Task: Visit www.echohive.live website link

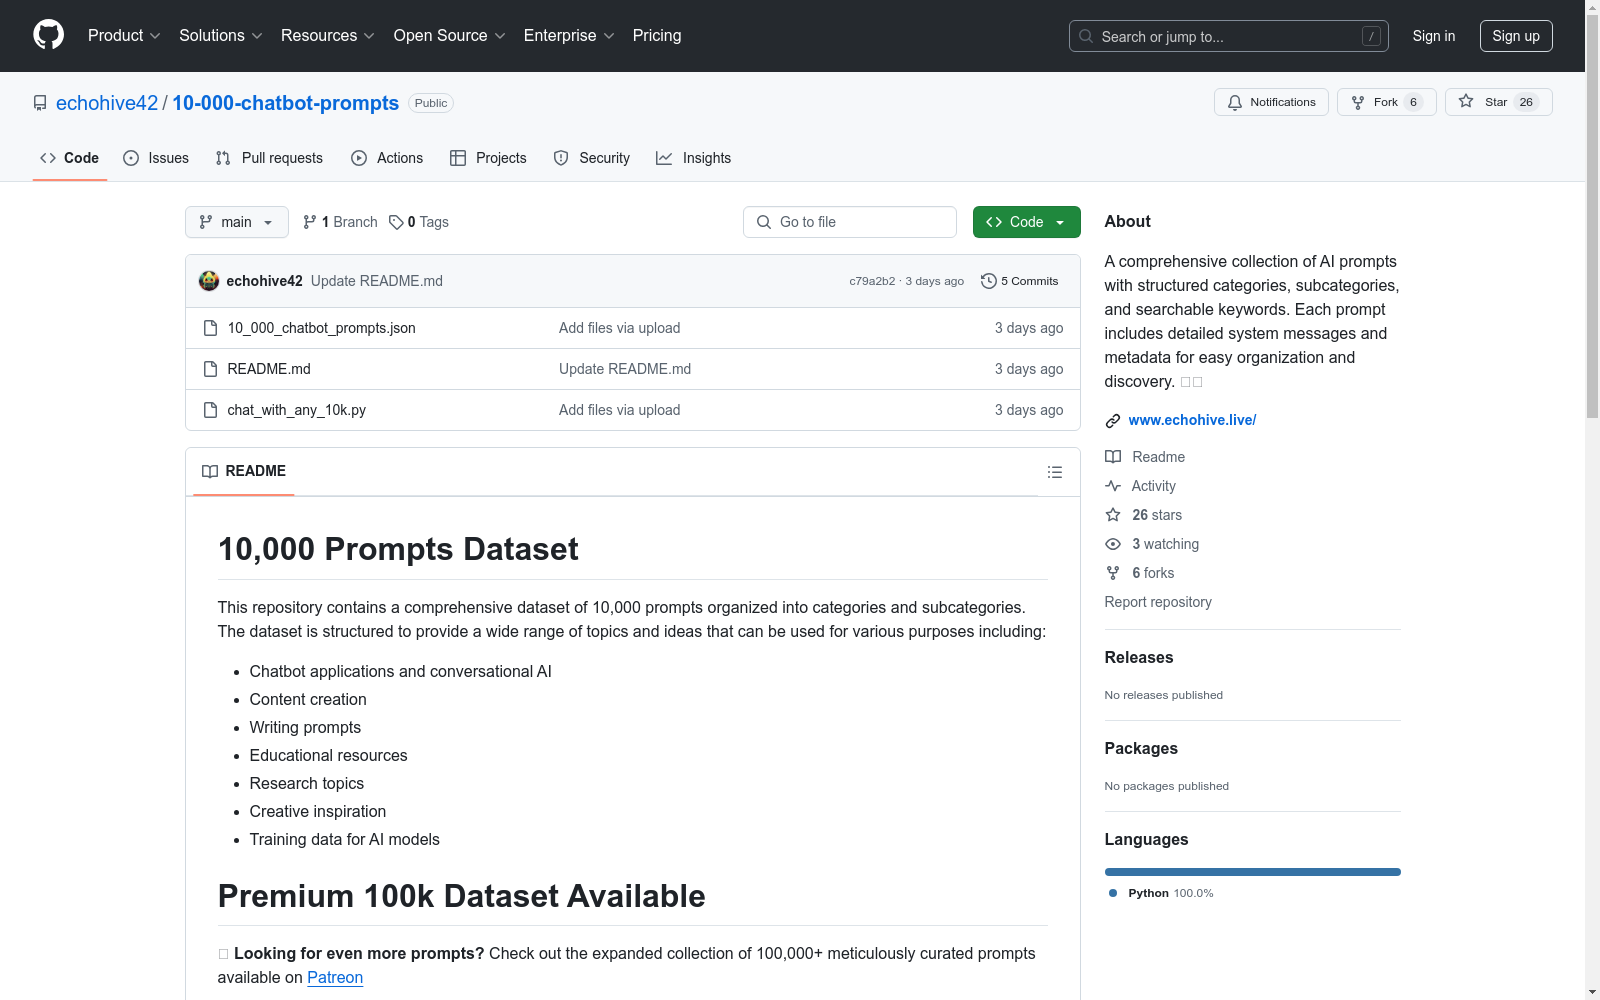Action: point(1192,420)
